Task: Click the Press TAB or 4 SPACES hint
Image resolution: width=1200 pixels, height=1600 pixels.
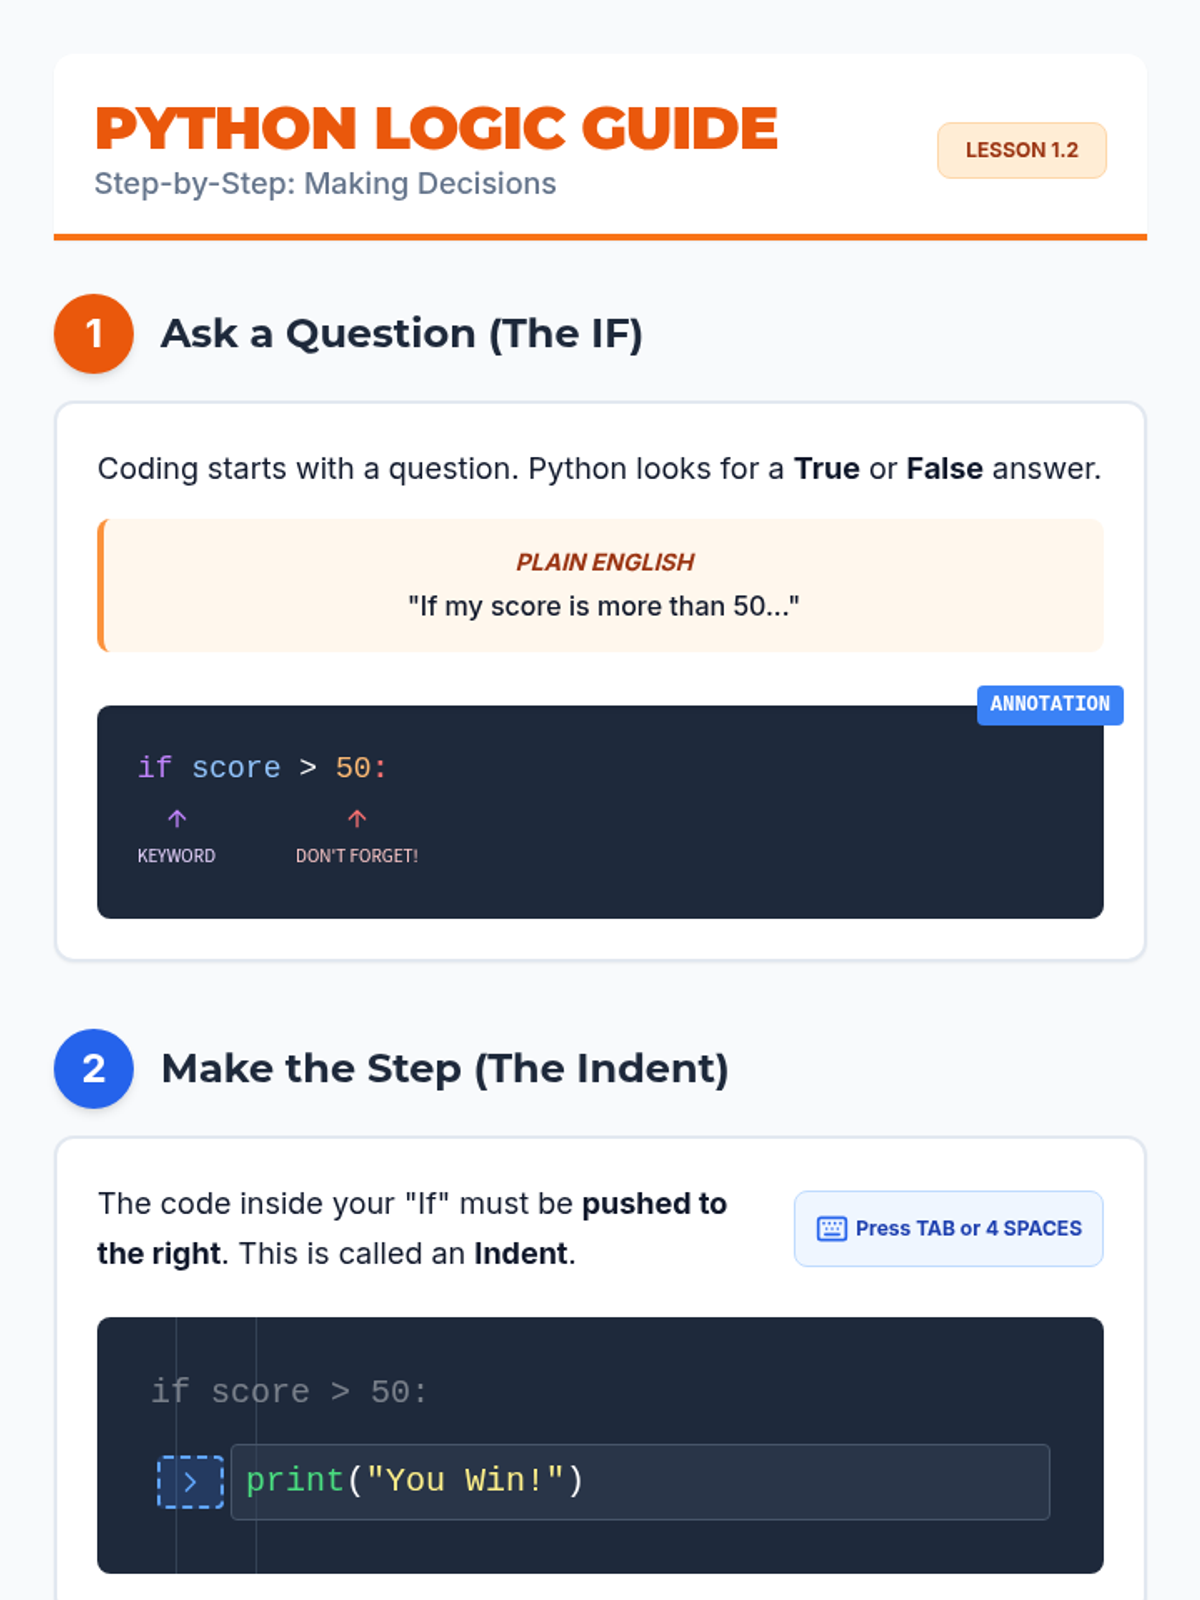Action: coord(967,1229)
